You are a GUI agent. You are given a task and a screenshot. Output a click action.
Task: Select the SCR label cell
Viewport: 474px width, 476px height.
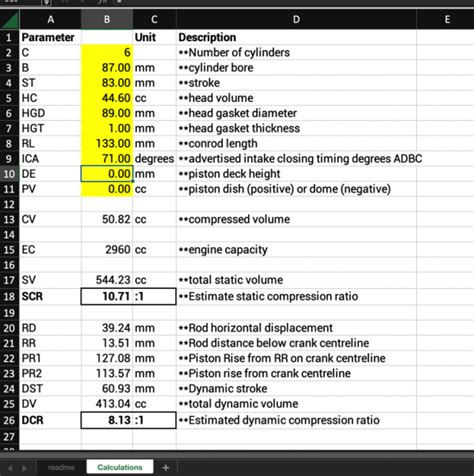click(50, 296)
